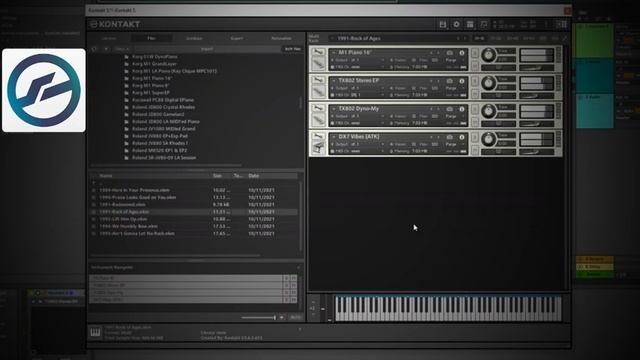Load next multi with right arrow in rack header

[x=465, y=38]
